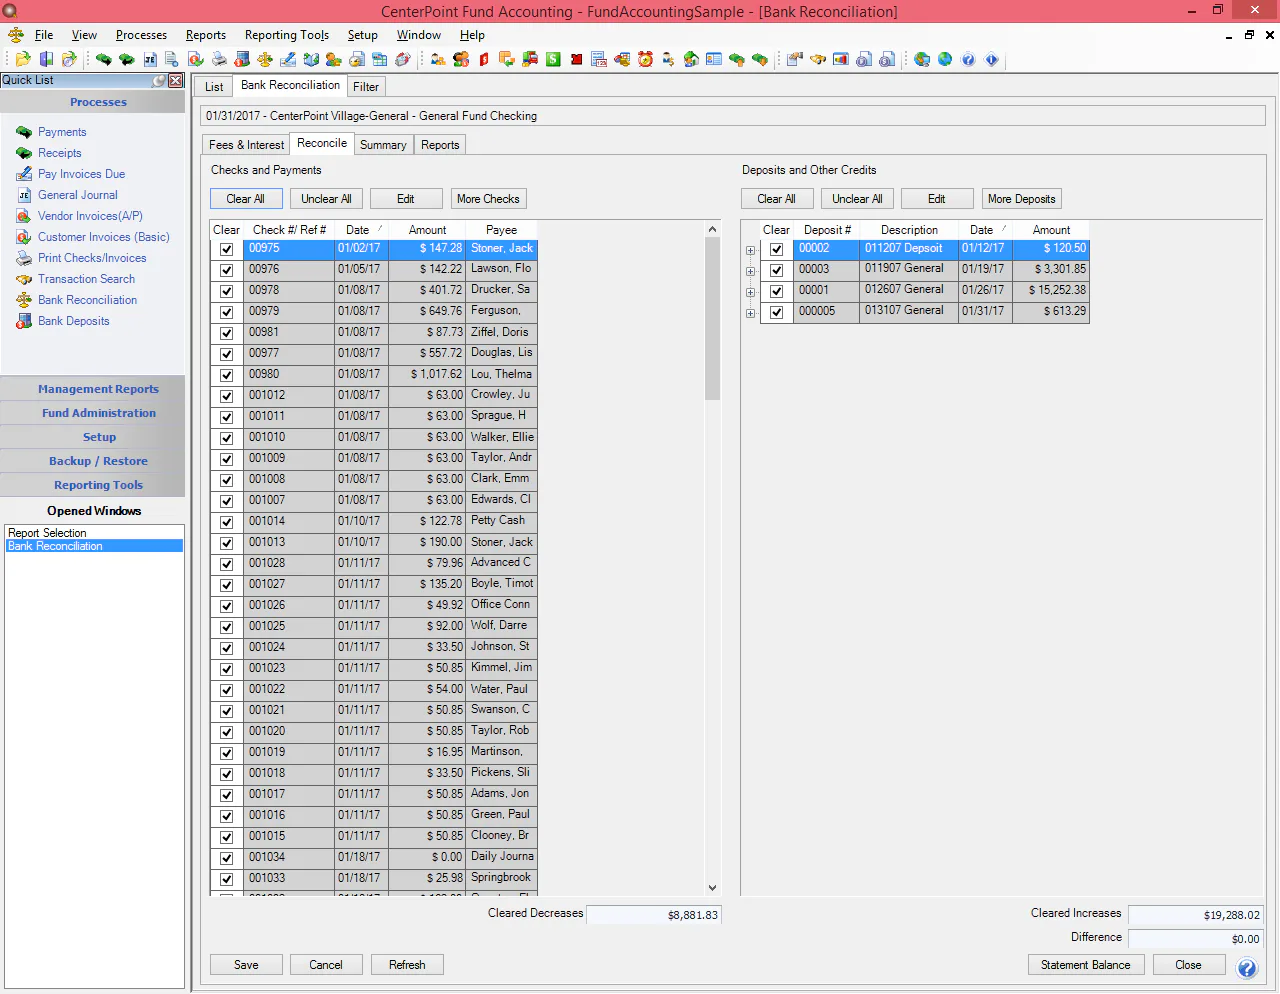
Task: Open General Journal from the sidebar
Action: [77, 195]
